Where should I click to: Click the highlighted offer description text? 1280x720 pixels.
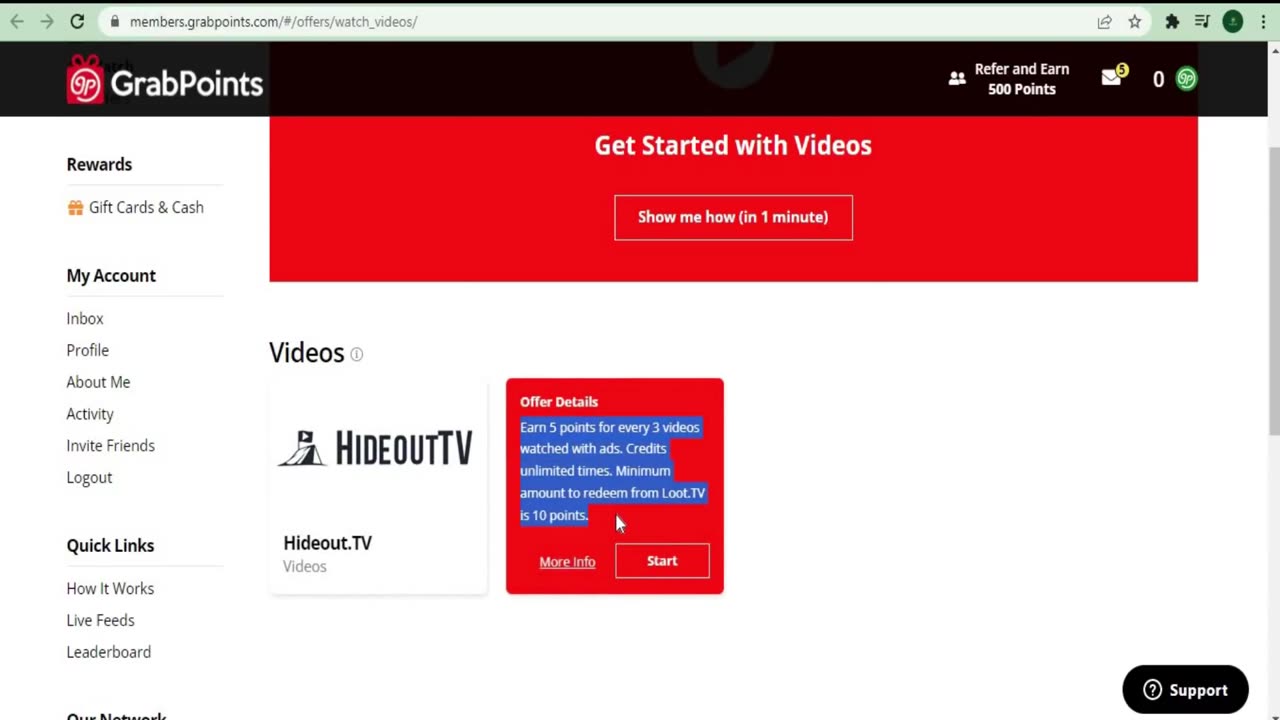point(613,471)
